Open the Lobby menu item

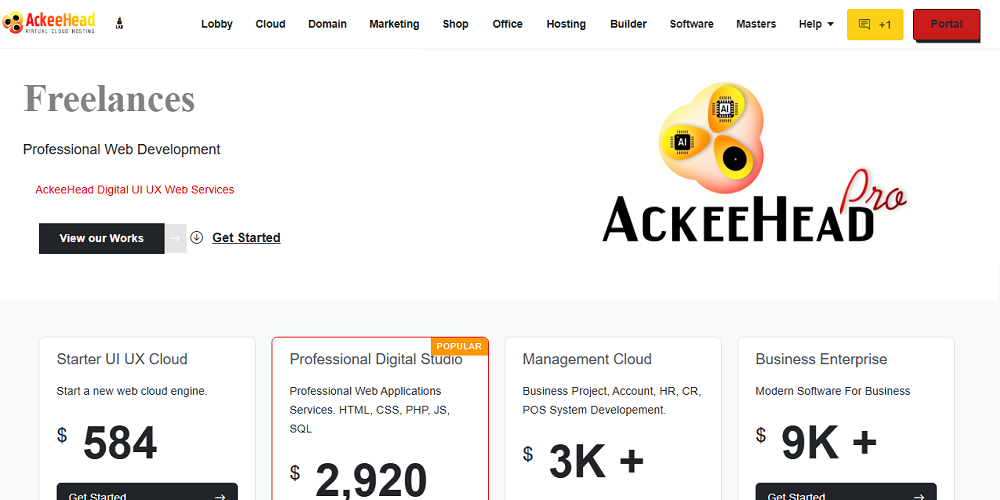pyautogui.click(x=217, y=24)
